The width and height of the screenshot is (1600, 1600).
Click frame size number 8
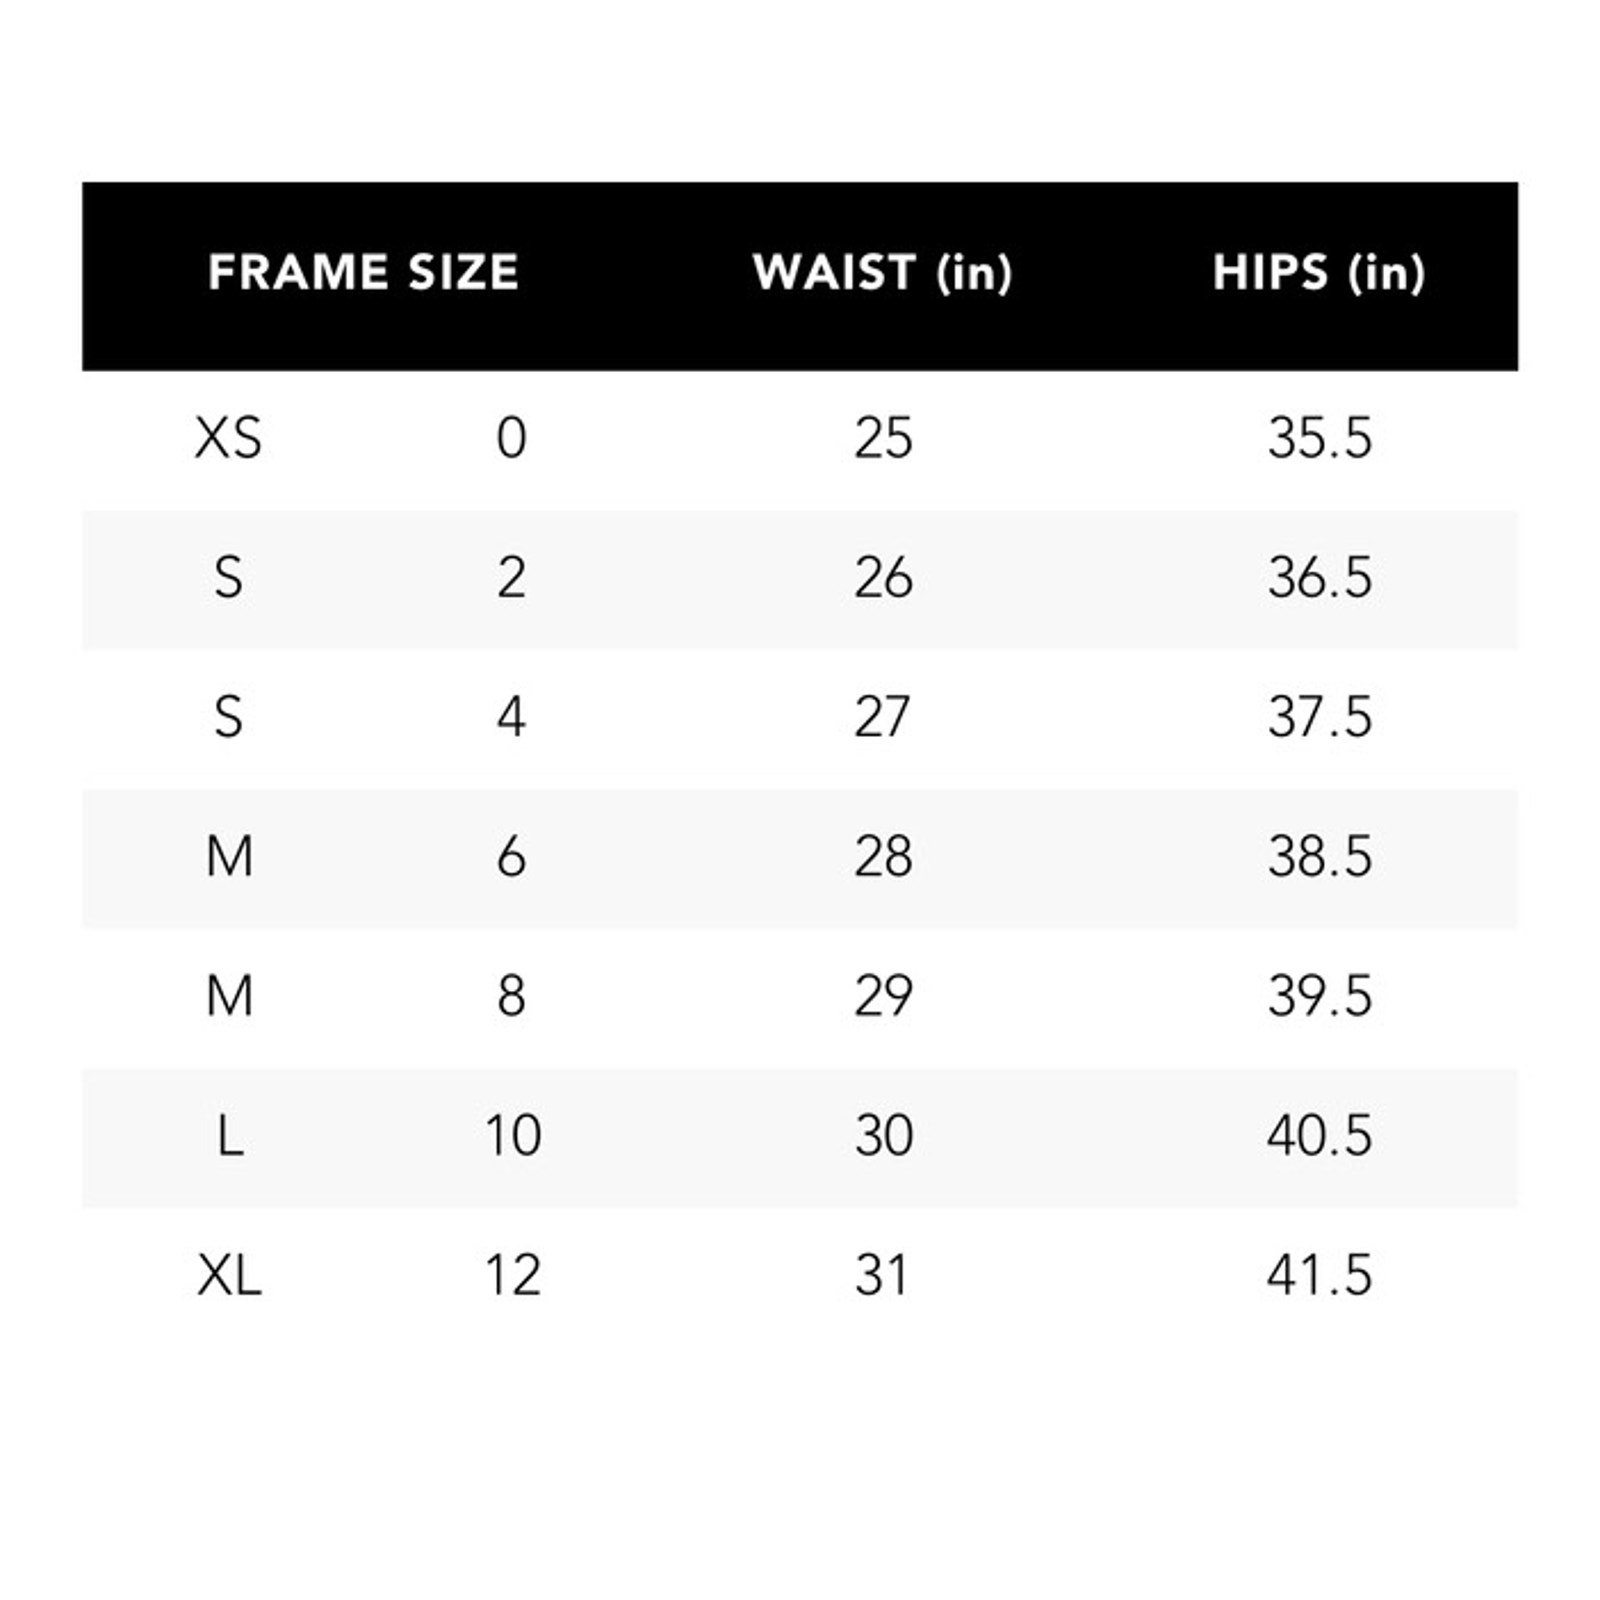[x=511, y=996]
